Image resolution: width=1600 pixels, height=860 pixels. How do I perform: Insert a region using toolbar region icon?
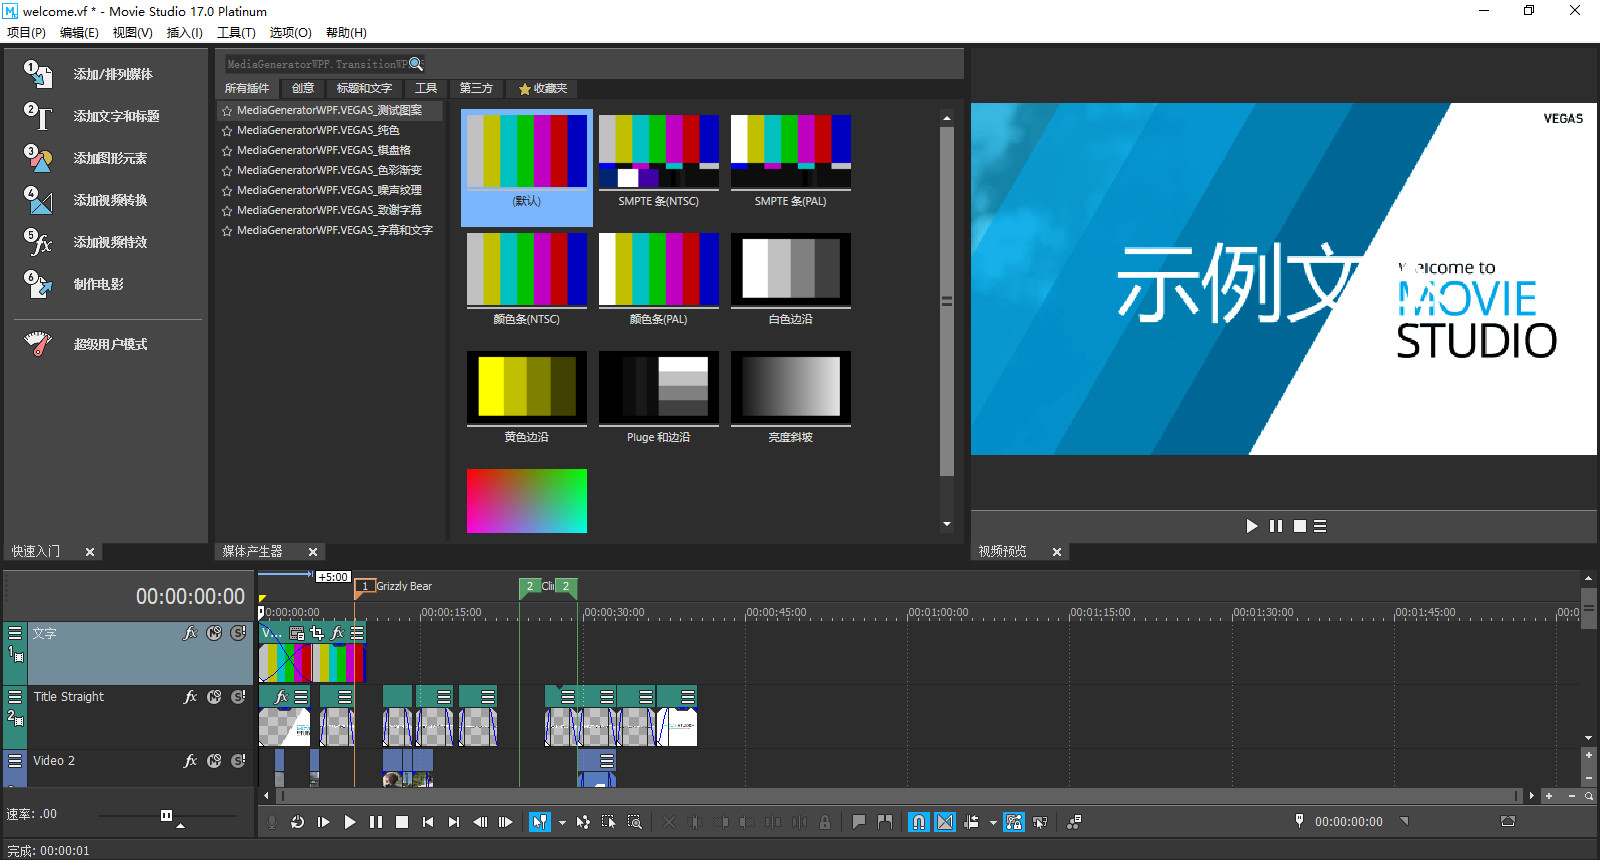(x=885, y=822)
